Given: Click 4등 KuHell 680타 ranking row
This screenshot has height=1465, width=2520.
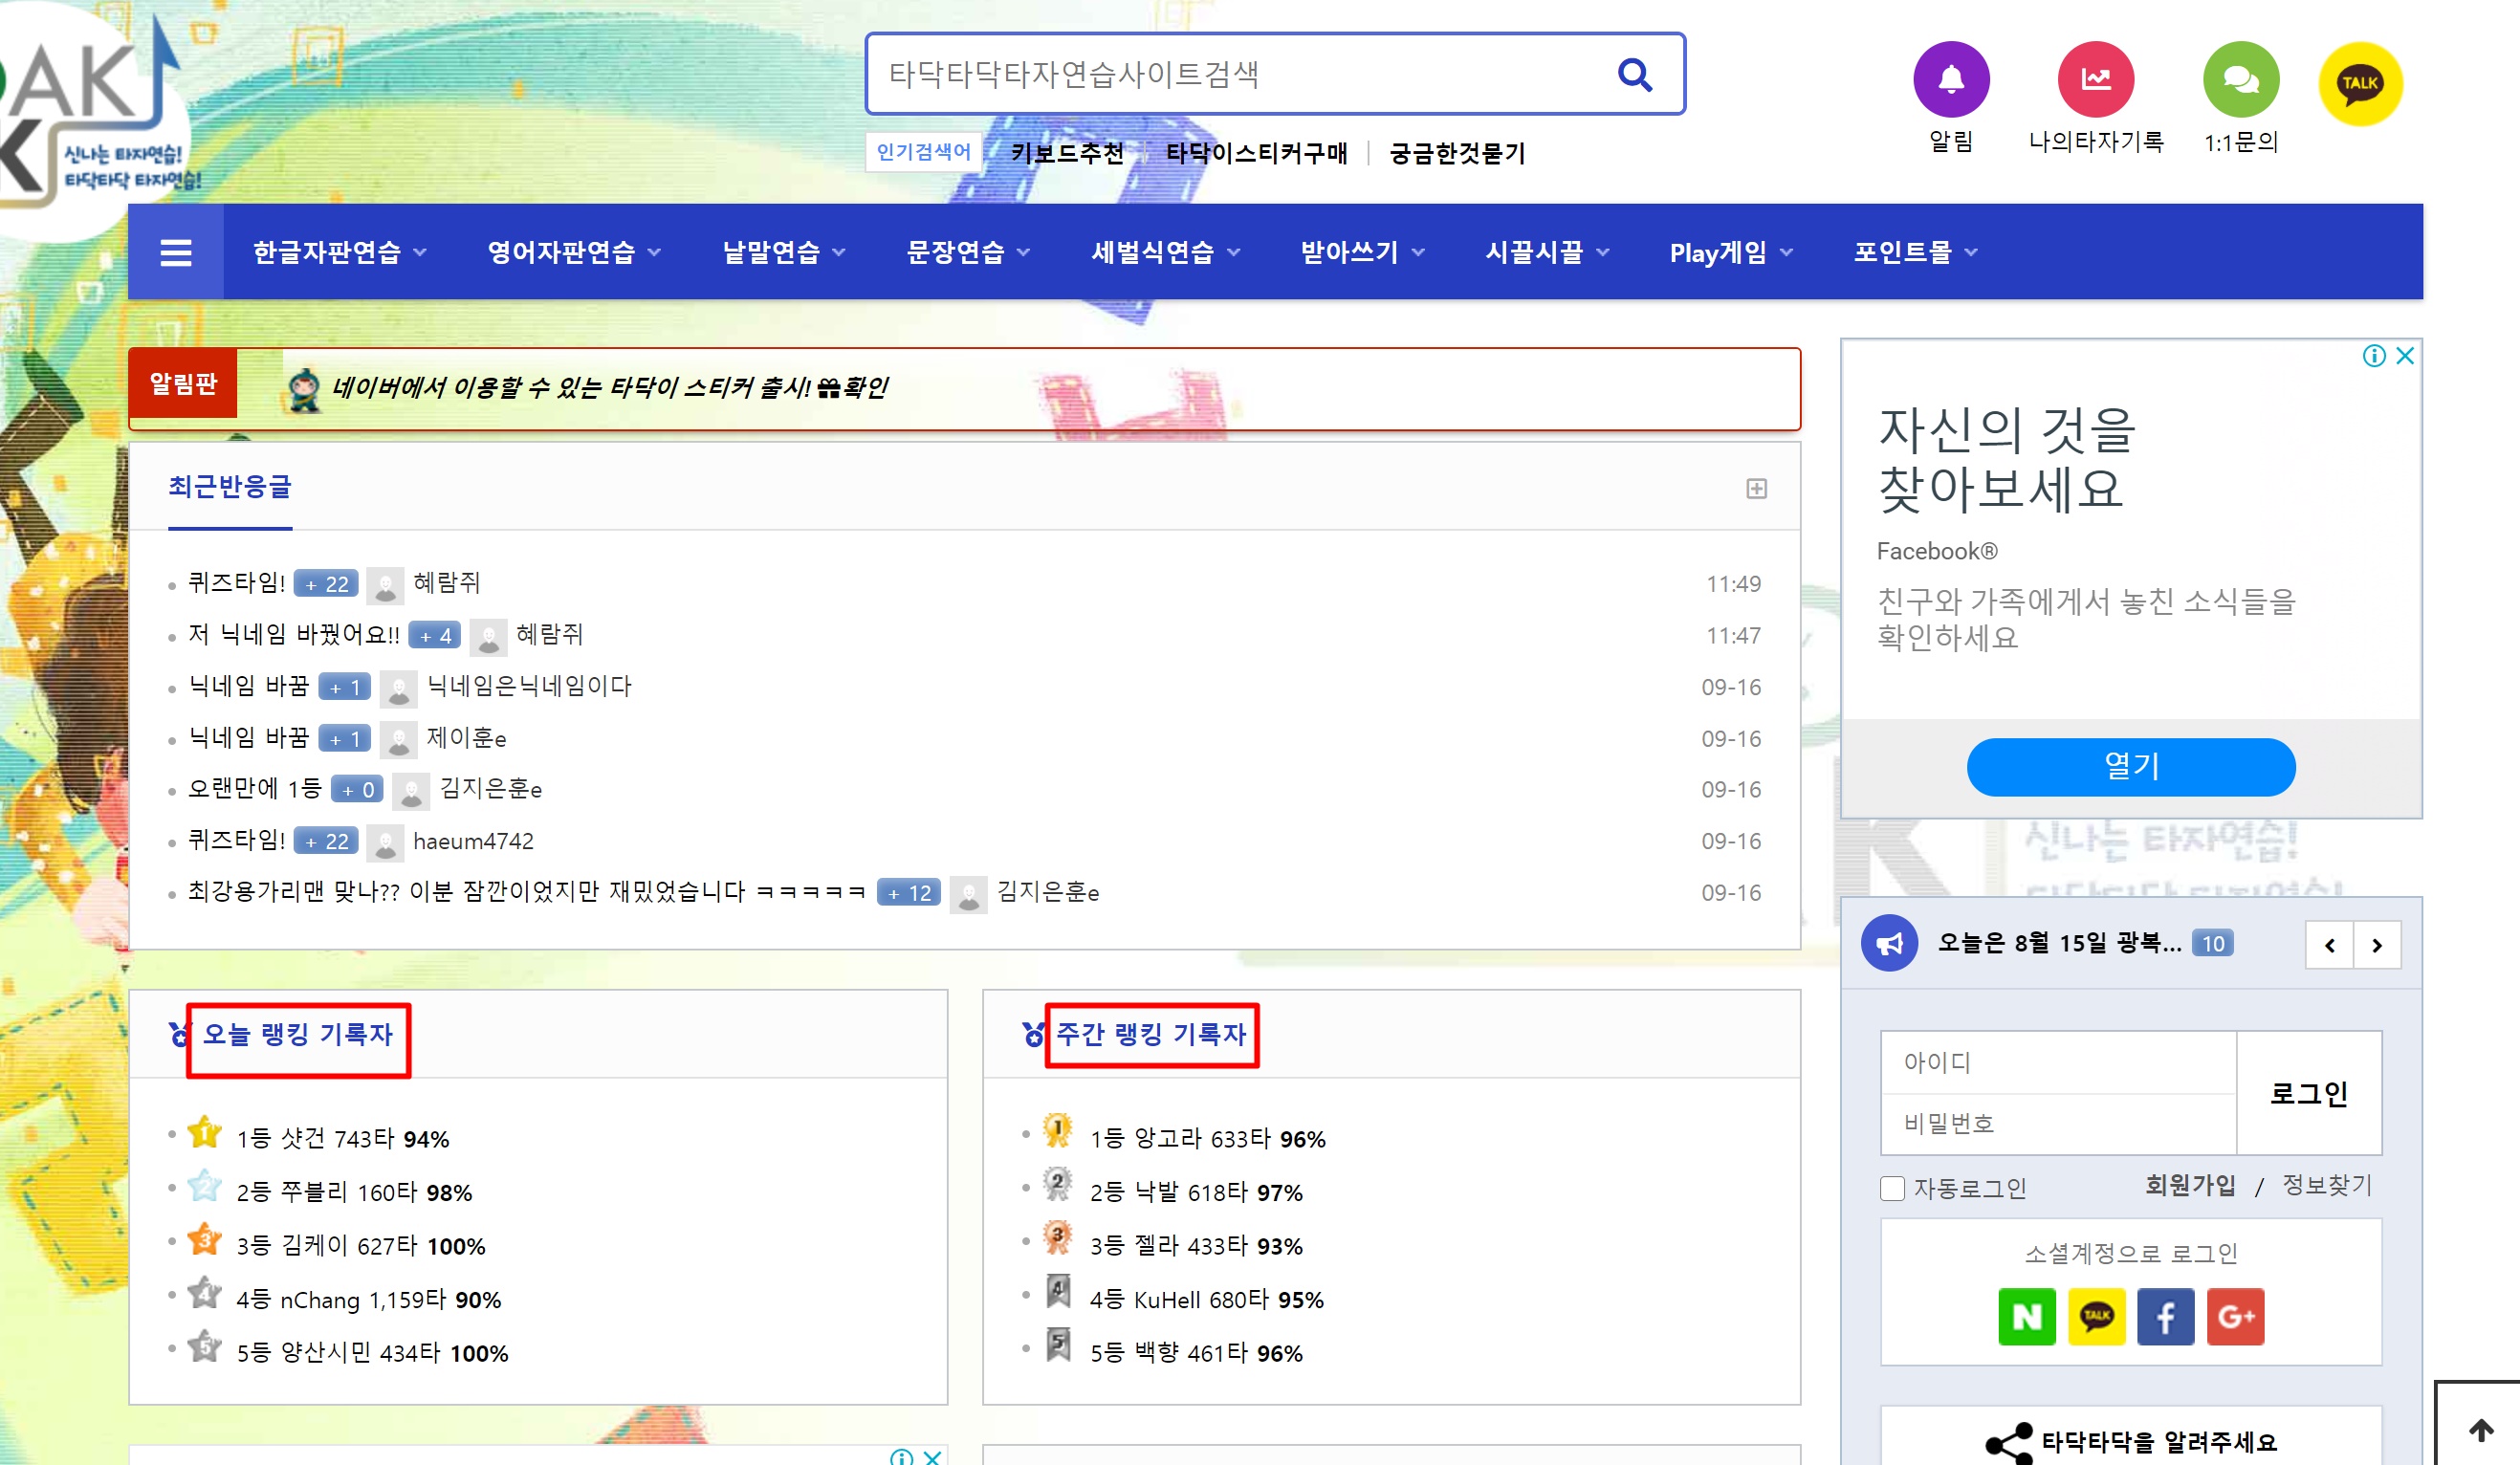Looking at the screenshot, I should pos(1207,1300).
